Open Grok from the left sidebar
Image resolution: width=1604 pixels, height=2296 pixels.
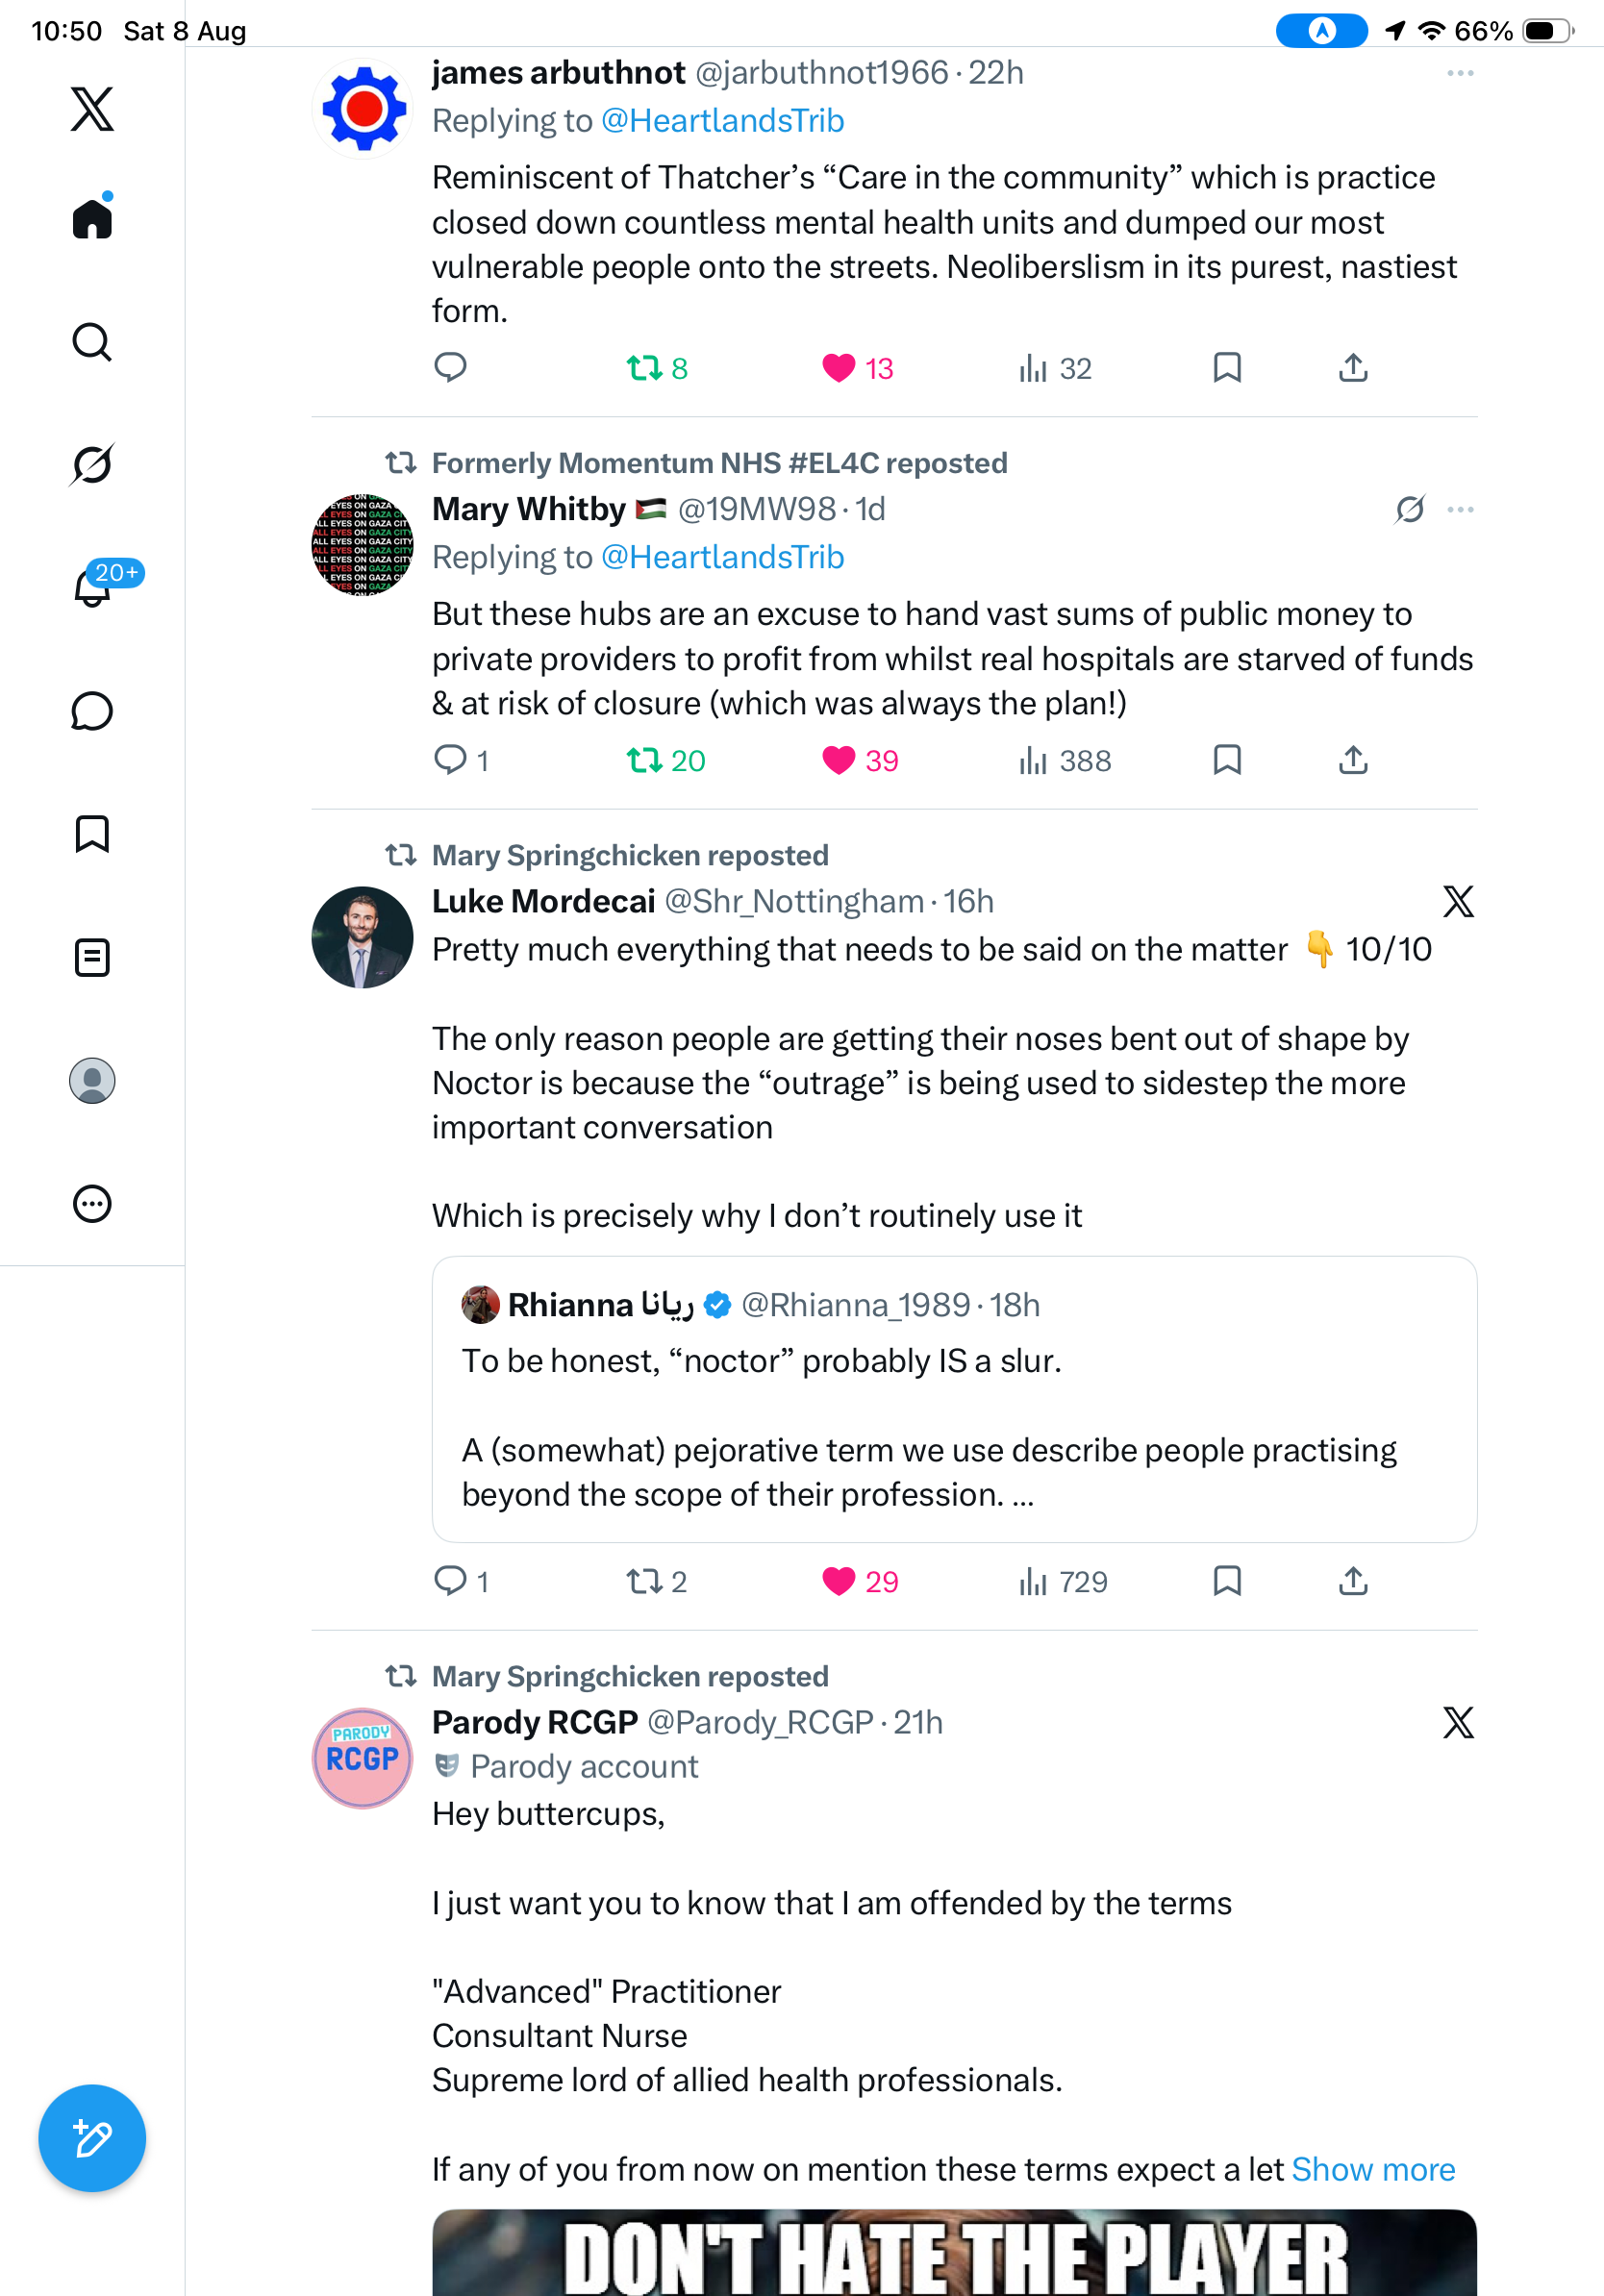[92, 465]
